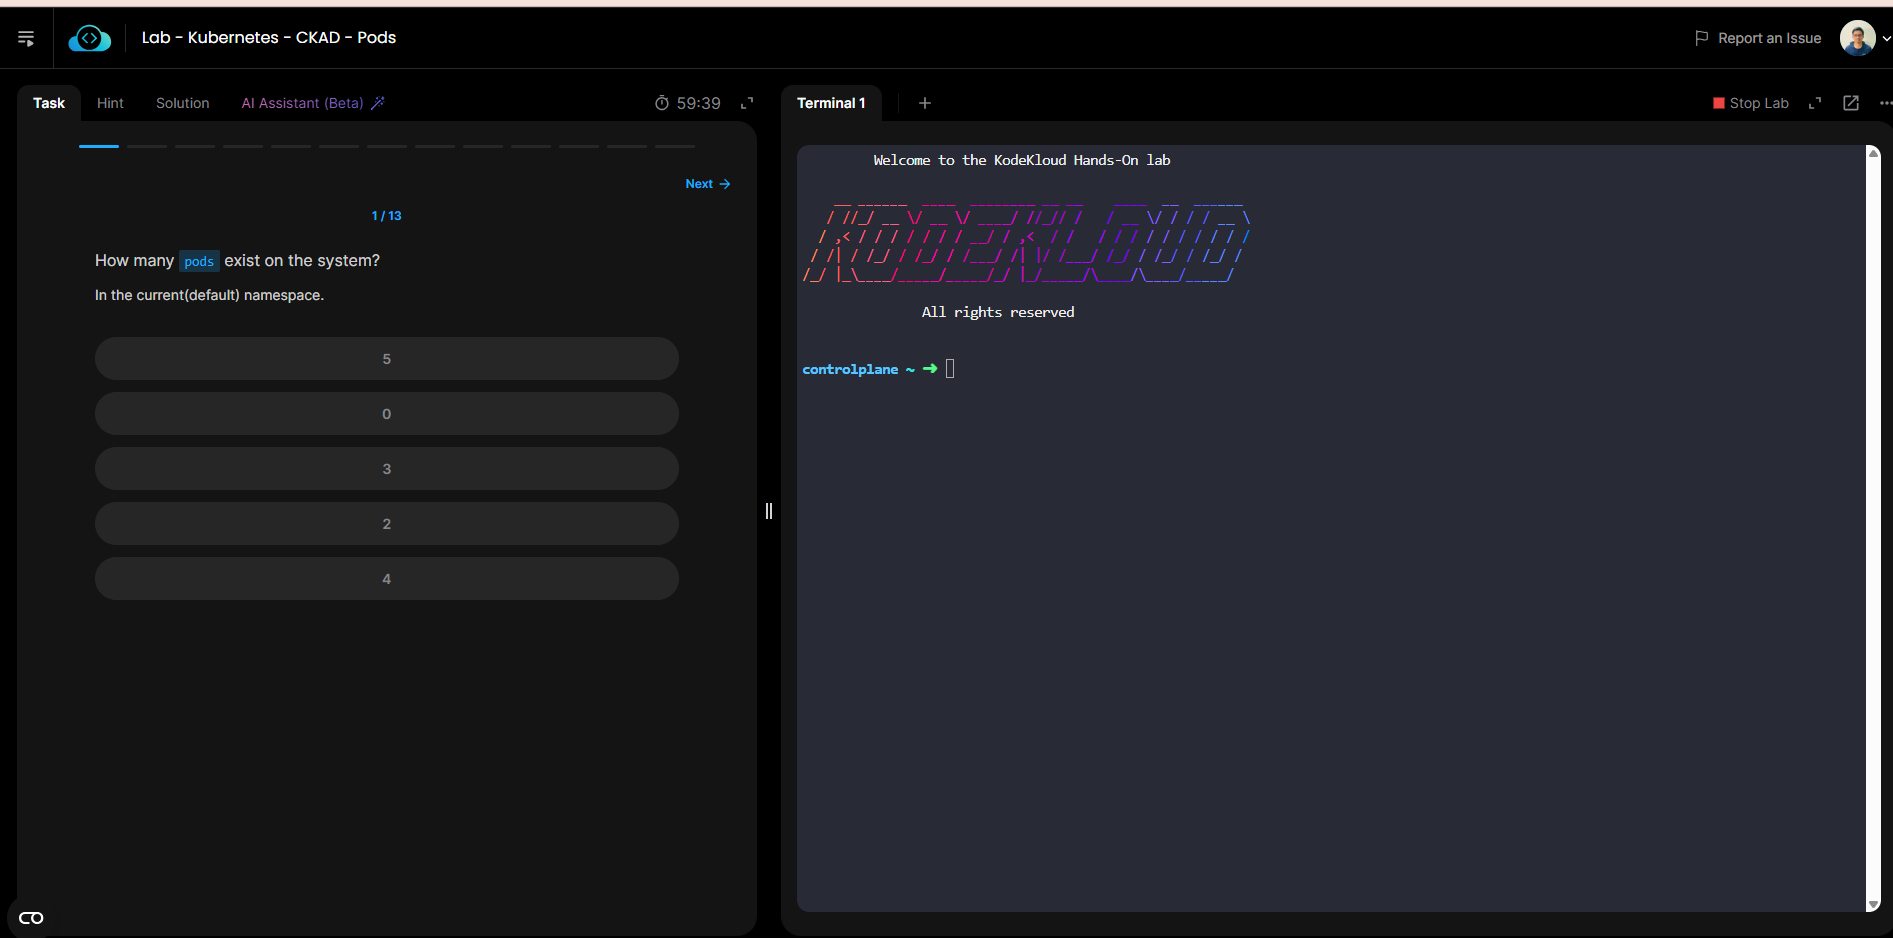Viewport: 1893px width, 938px height.
Task: Open terminal in a new window
Action: (1851, 103)
